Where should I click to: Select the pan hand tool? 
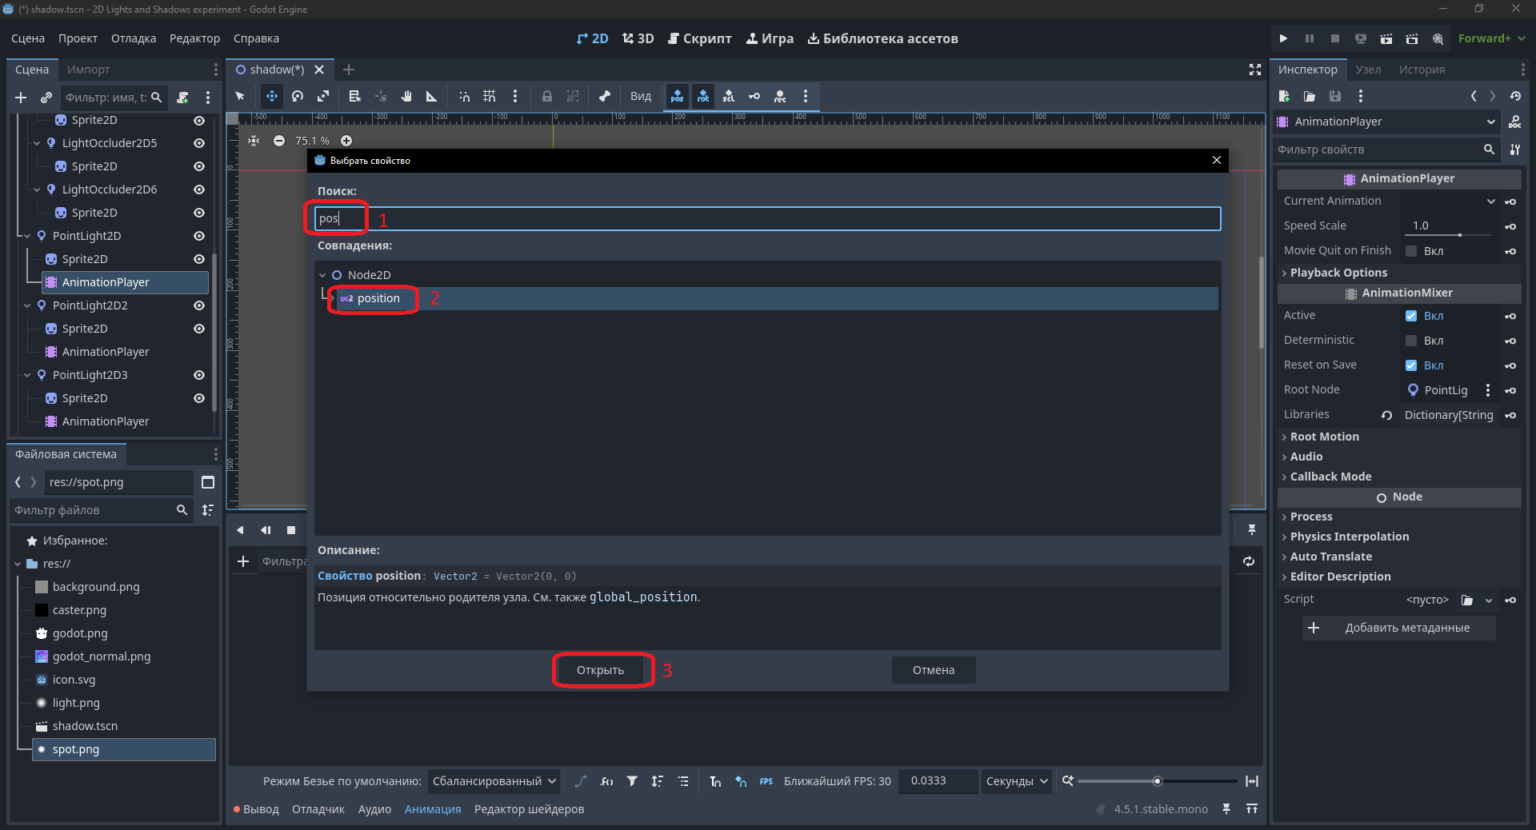pyautogui.click(x=406, y=96)
